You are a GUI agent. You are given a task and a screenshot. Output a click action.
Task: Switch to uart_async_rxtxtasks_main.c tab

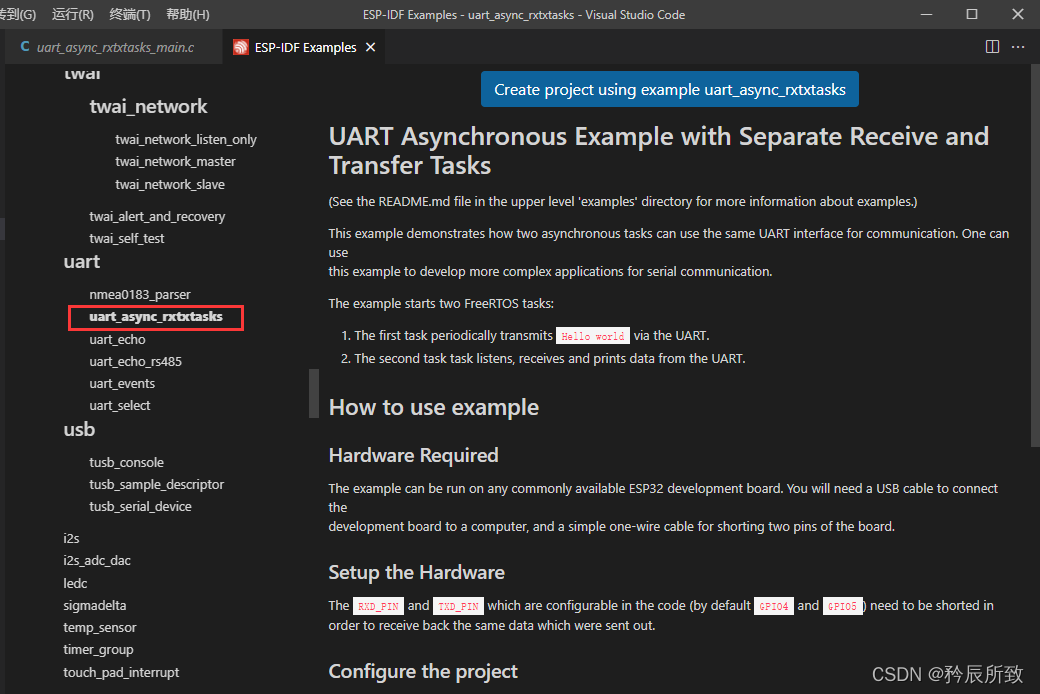[115, 47]
